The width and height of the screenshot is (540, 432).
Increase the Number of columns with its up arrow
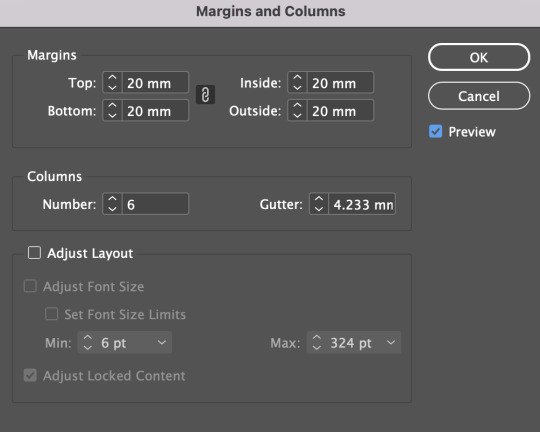tap(112, 199)
